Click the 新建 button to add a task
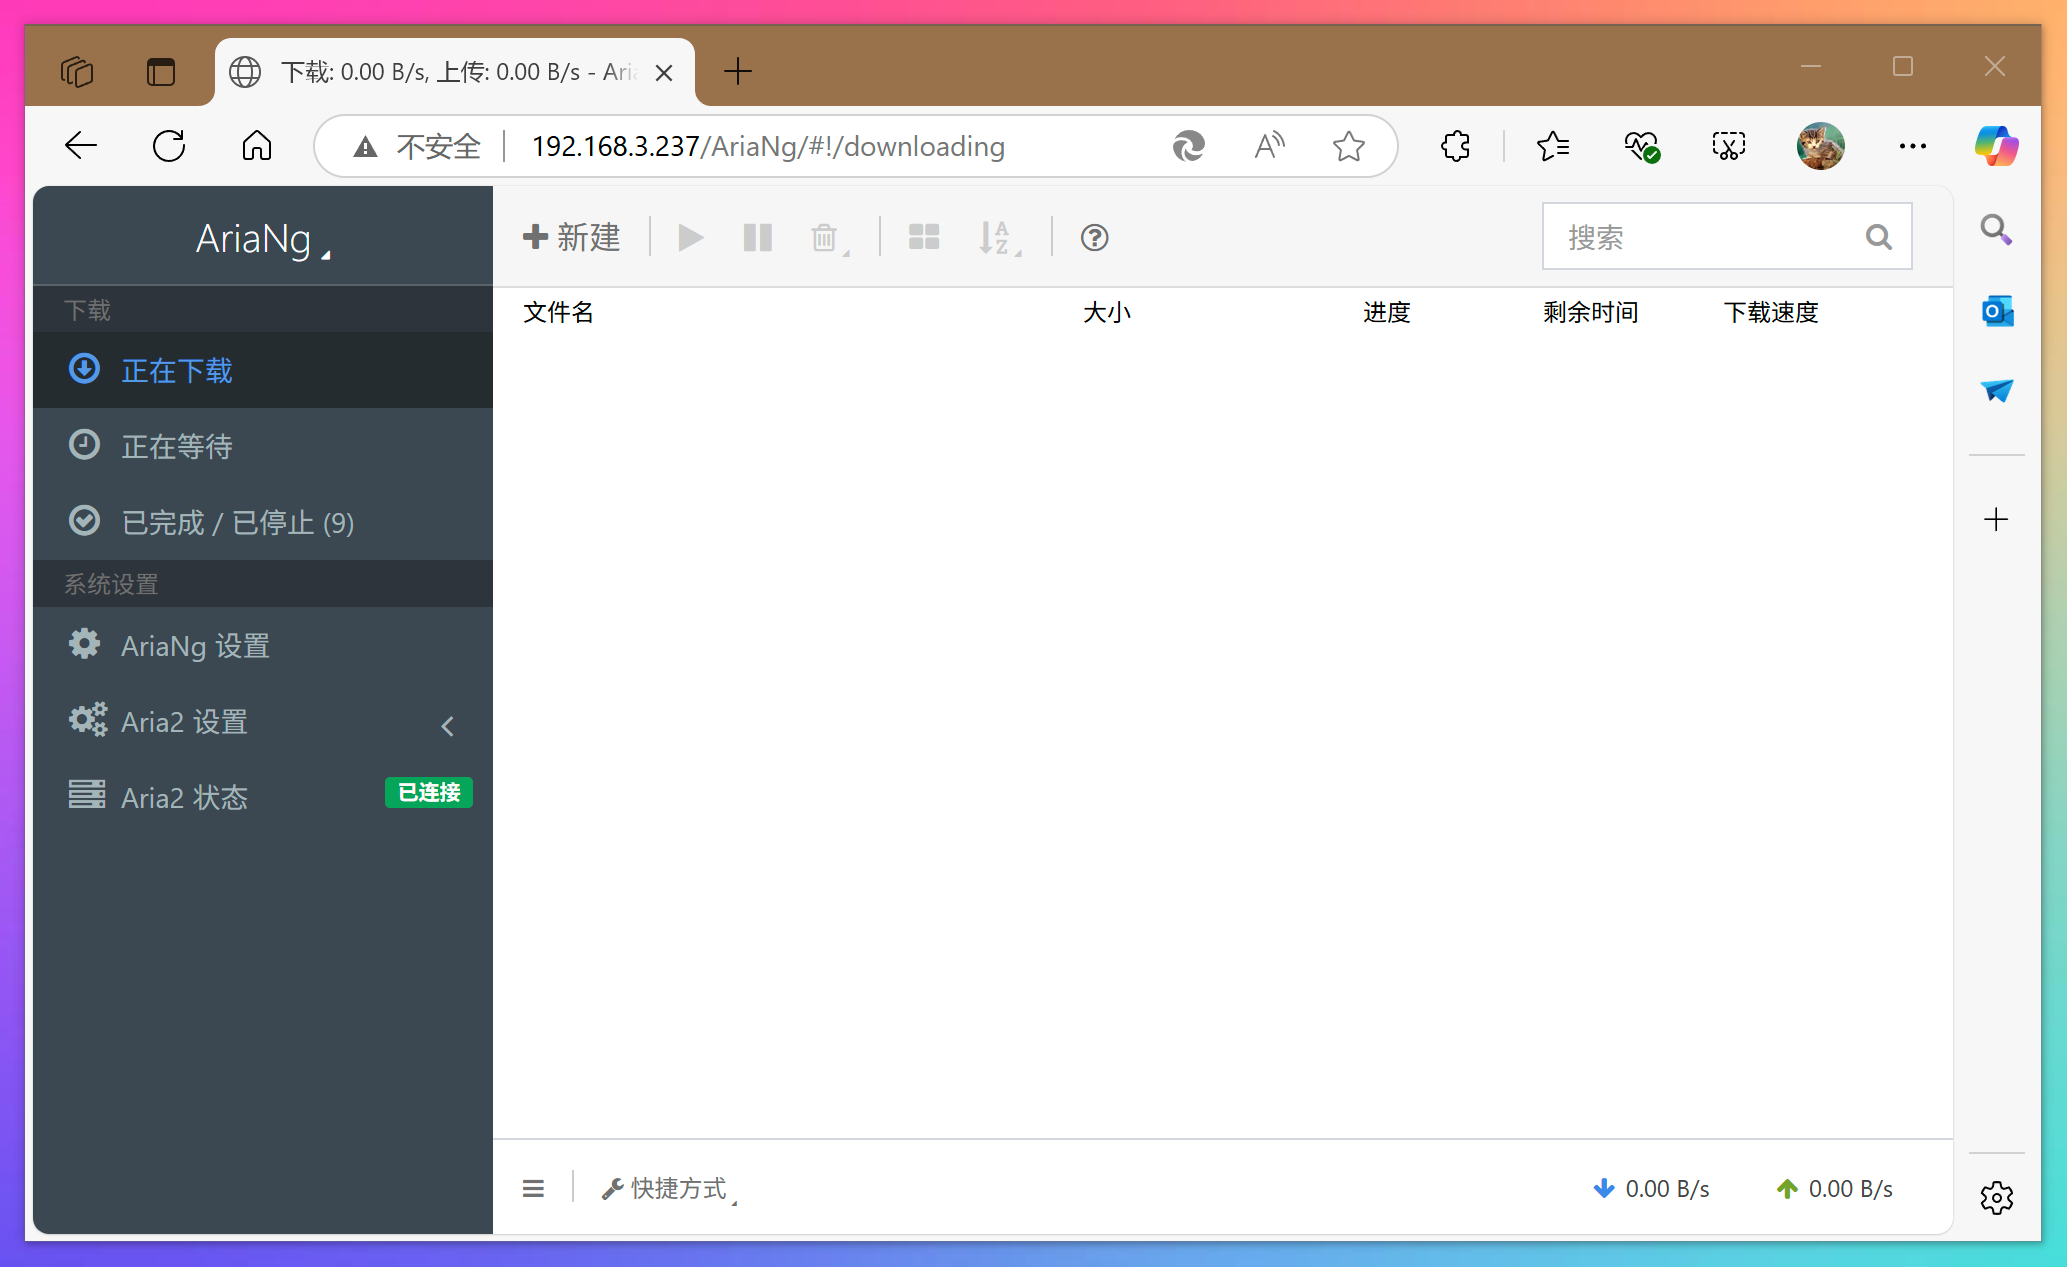This screenshot has width=2067, height=1267. tap(570, 237)
